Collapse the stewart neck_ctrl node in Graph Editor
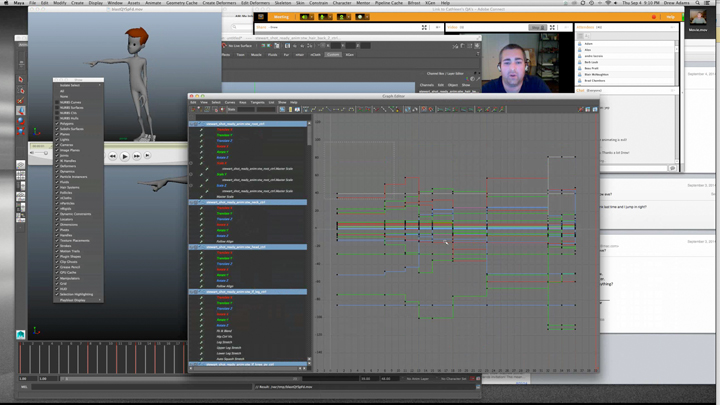Viewport: 720px width, 405px height. tap(193, 202)
